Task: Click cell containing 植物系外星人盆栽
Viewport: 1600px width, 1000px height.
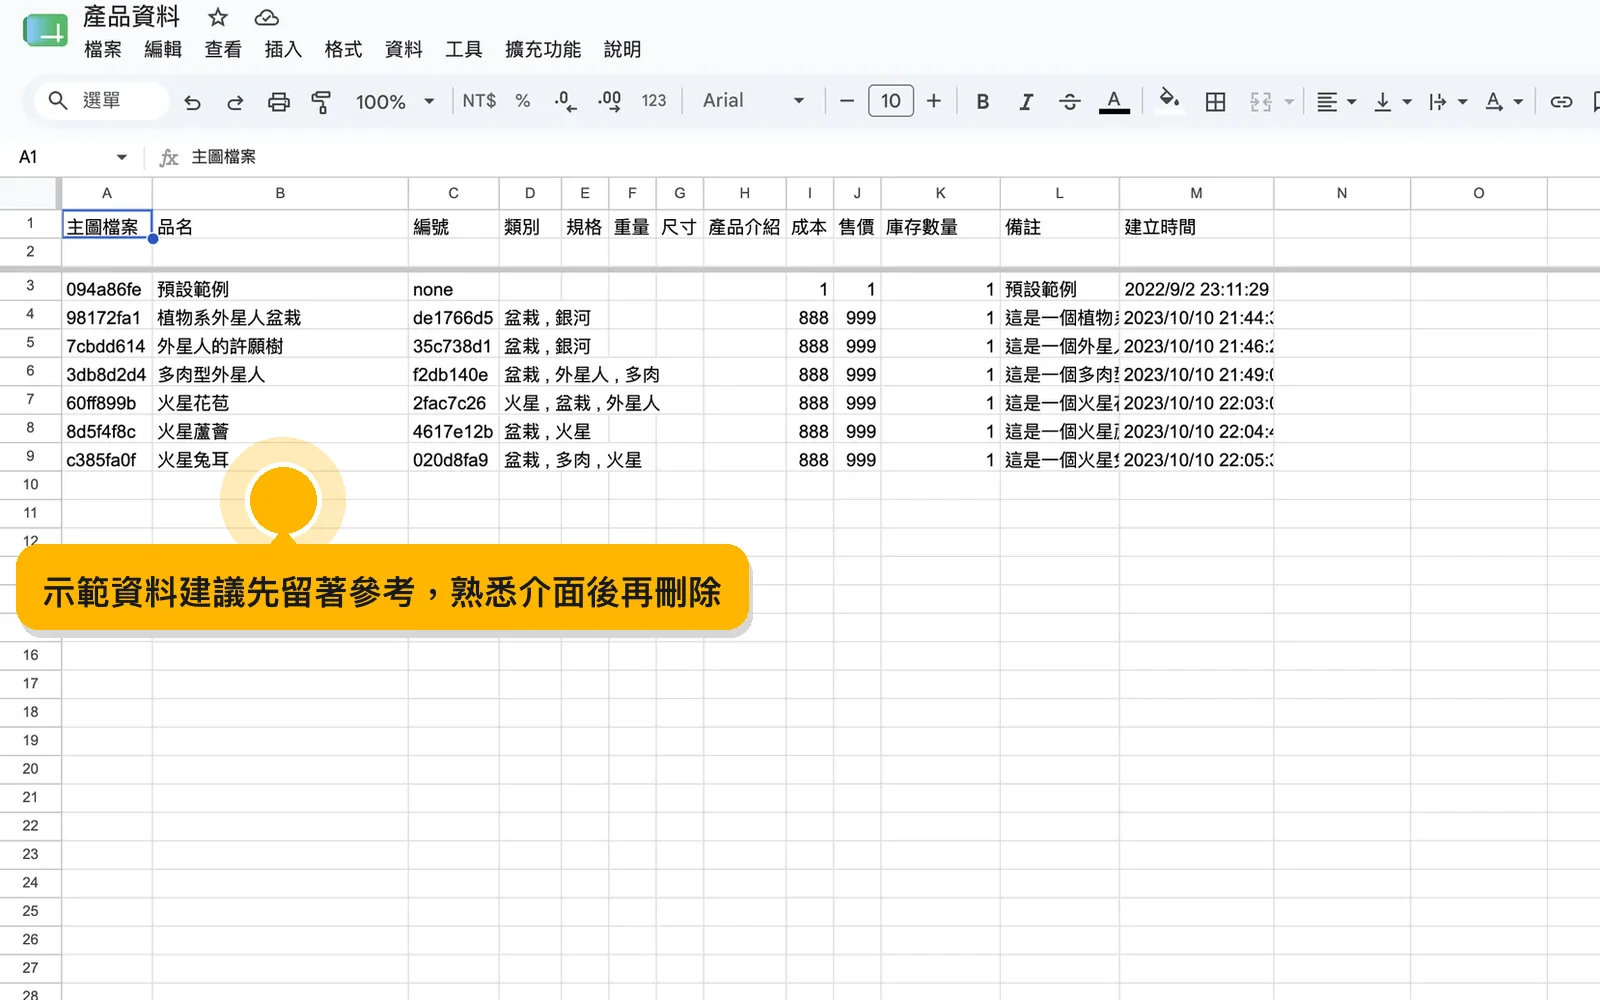Action: coord(280,318)
